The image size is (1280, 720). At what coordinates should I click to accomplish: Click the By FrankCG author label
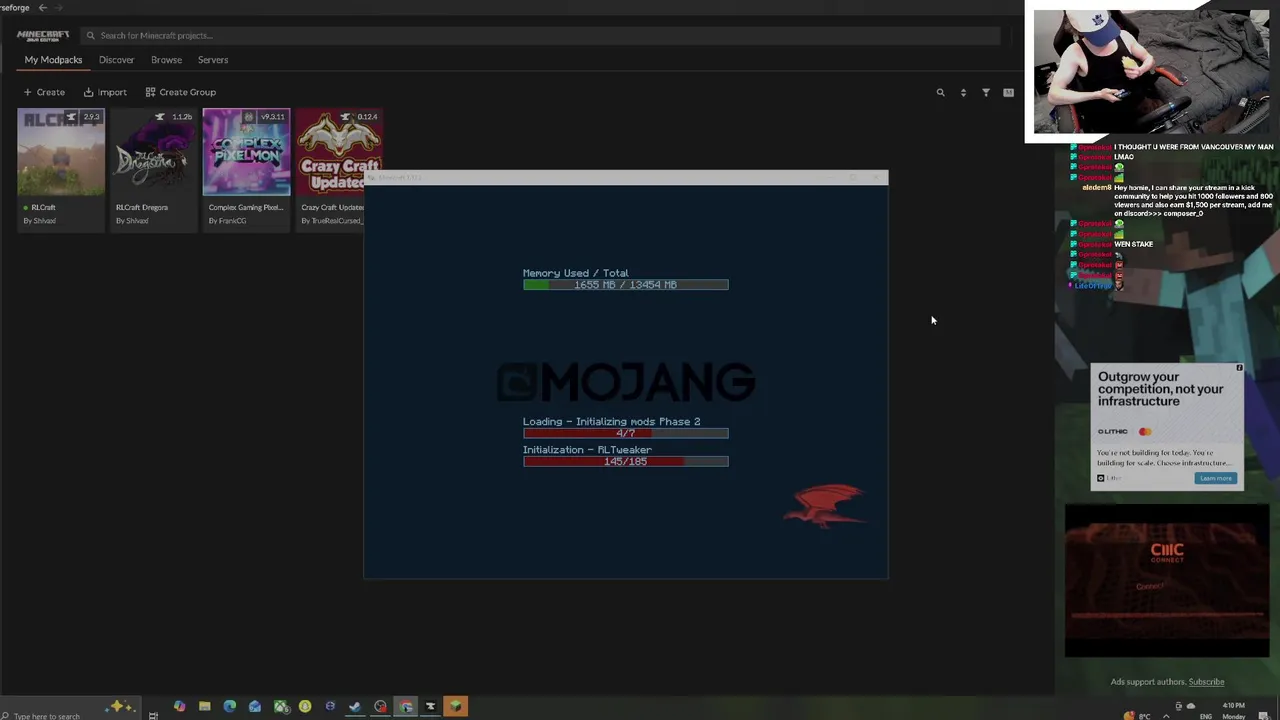227,221
